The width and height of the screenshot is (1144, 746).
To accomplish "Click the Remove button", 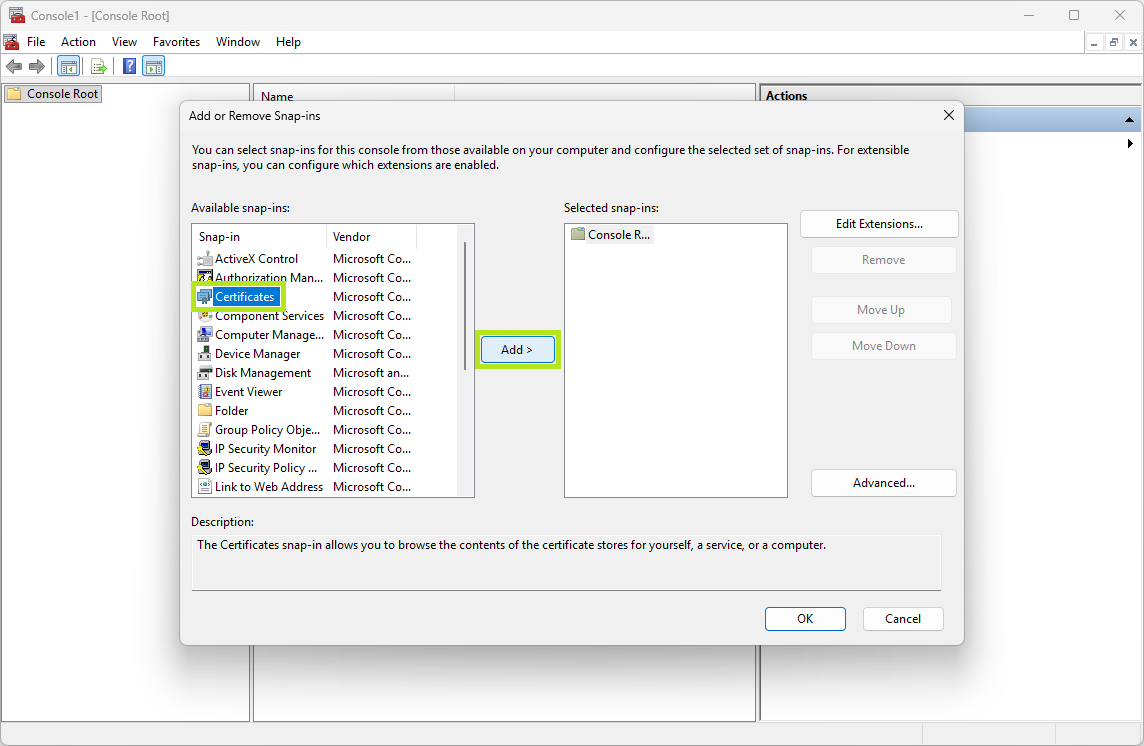I will pos(884,260).
